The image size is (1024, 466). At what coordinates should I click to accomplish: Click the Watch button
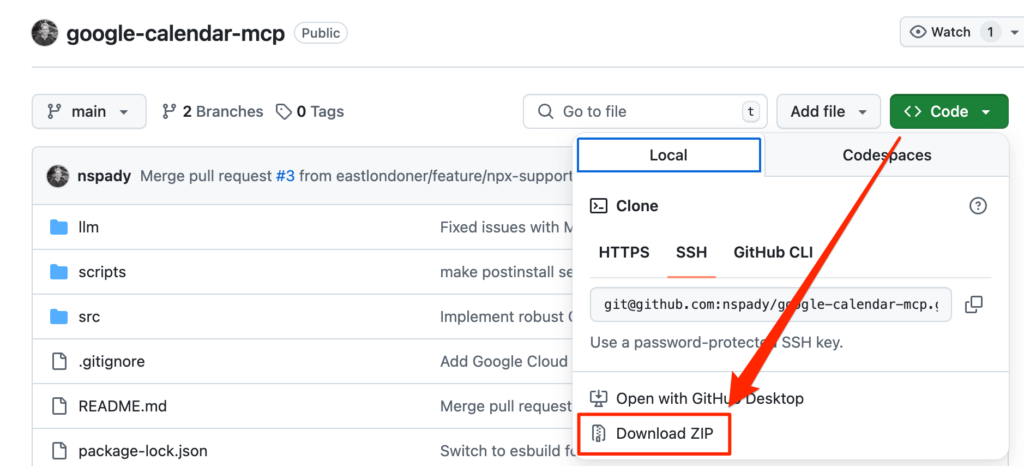[951, 32]
